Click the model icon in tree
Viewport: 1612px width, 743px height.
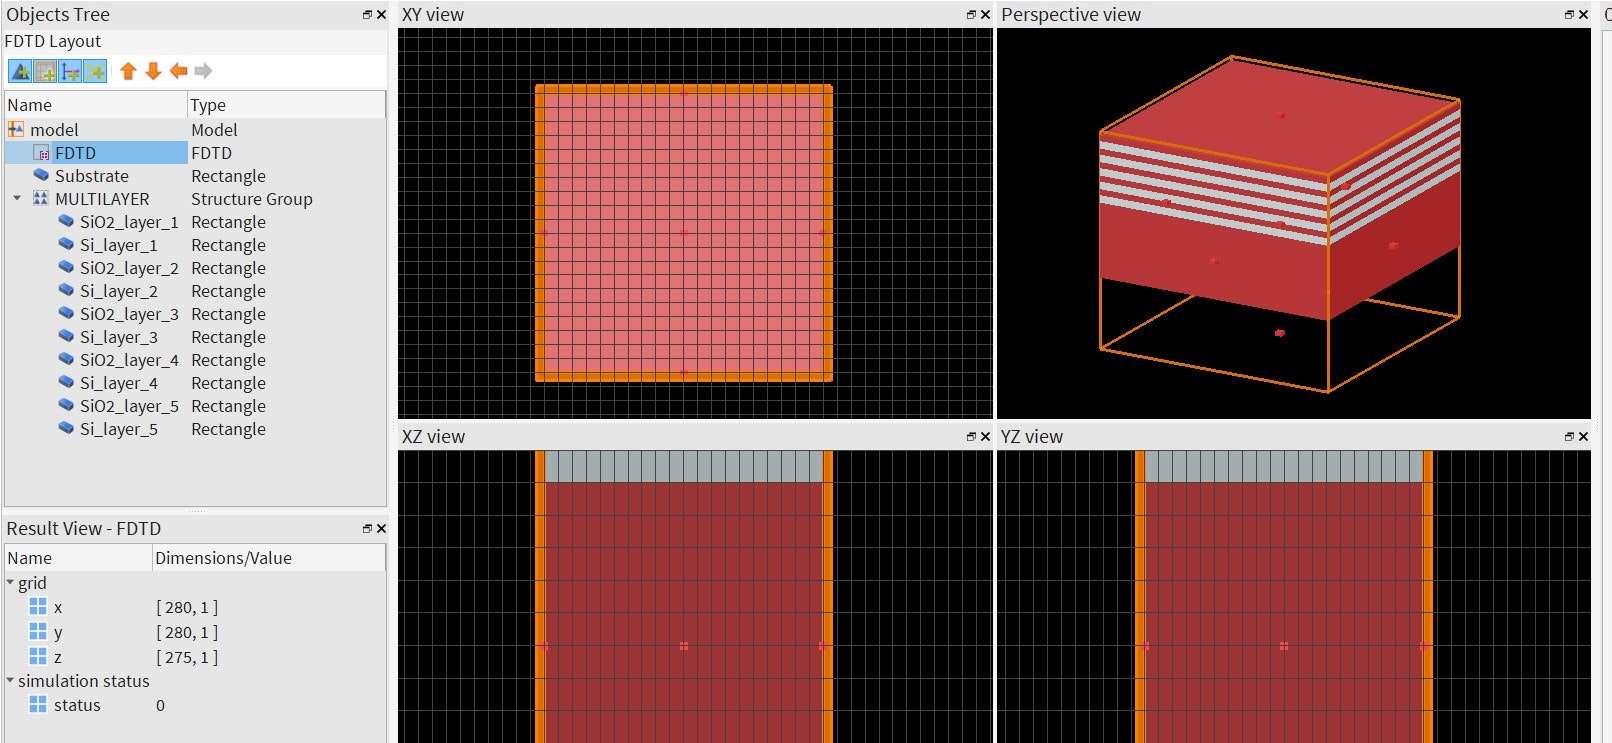click(x=16, y=130)
